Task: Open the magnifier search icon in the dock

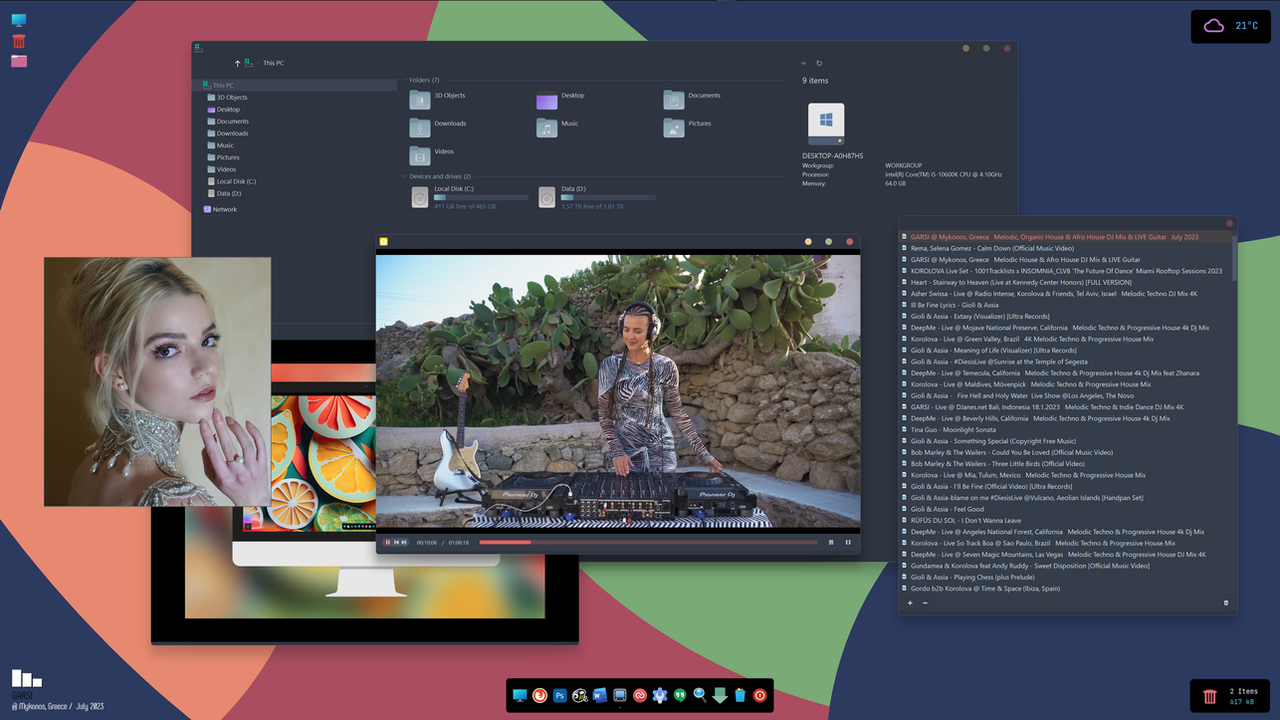Action: pos(700,695)
